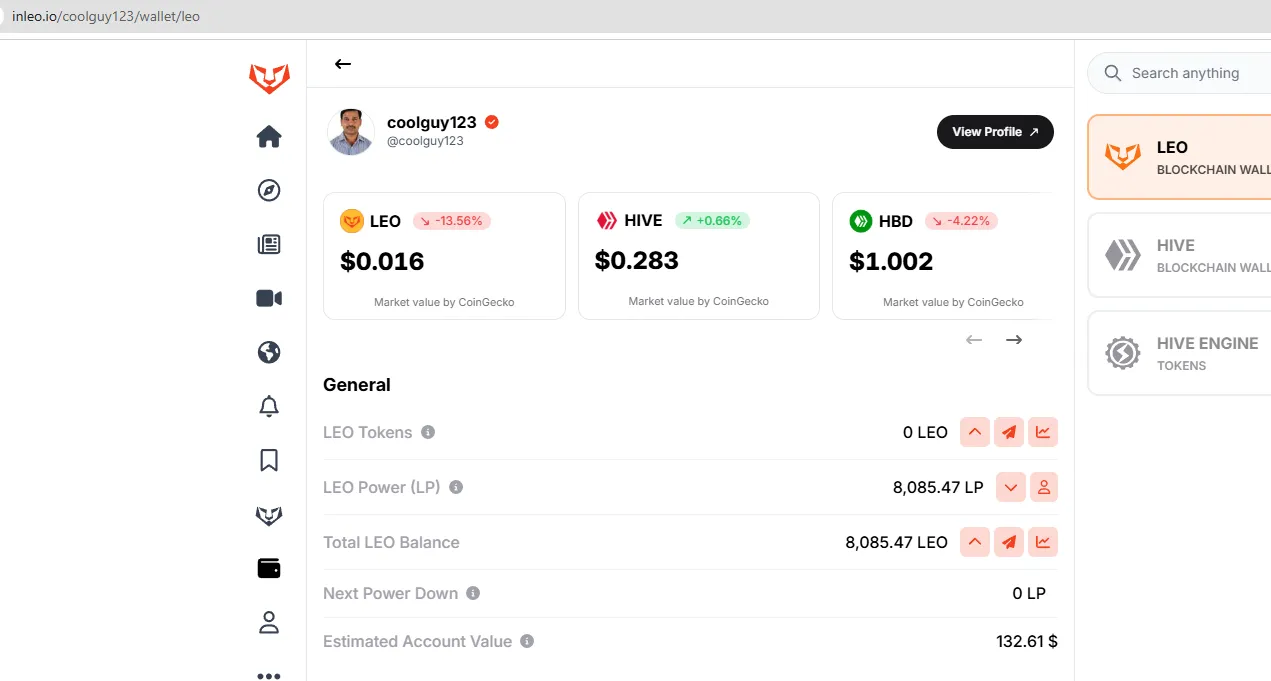
Task: Click the verified badge next to coolguy123
Action: click(491, 122)
